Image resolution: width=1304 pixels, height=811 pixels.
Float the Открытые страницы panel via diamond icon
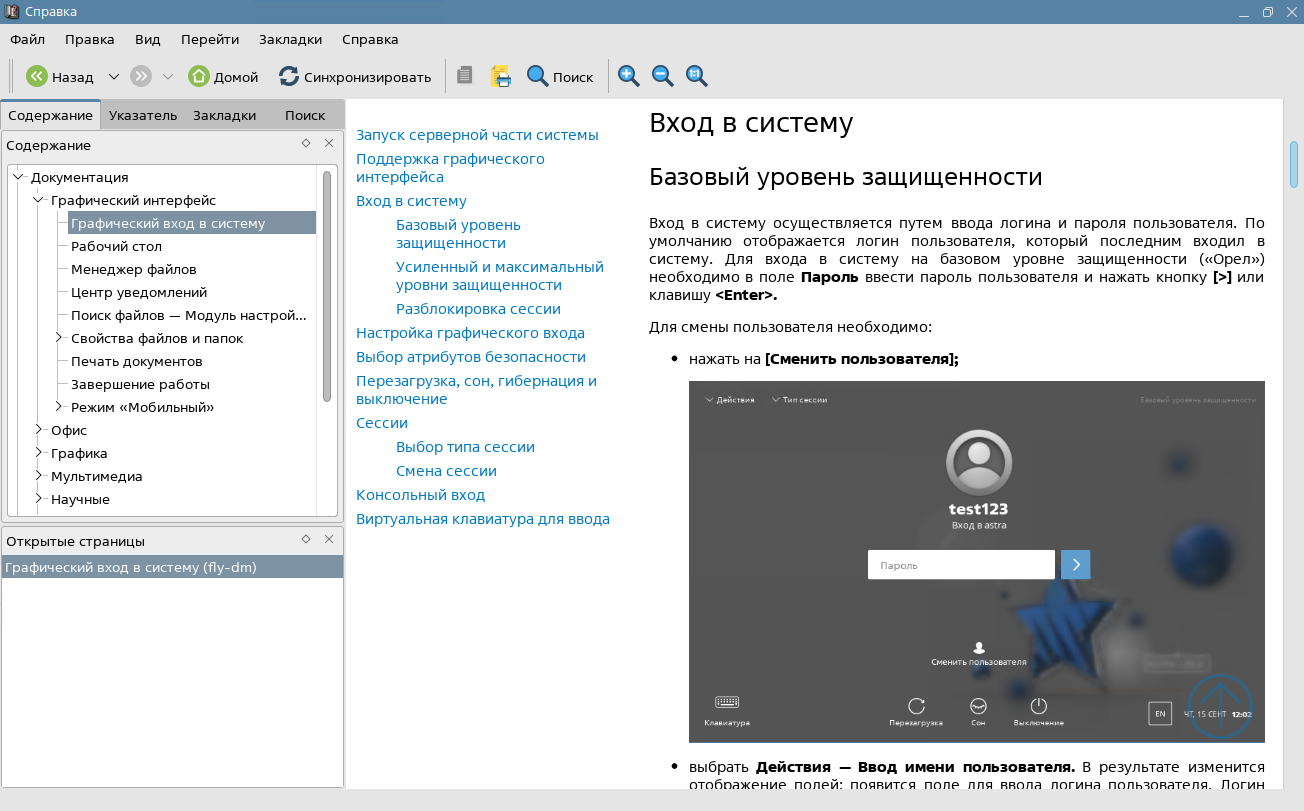click(306, 540)
